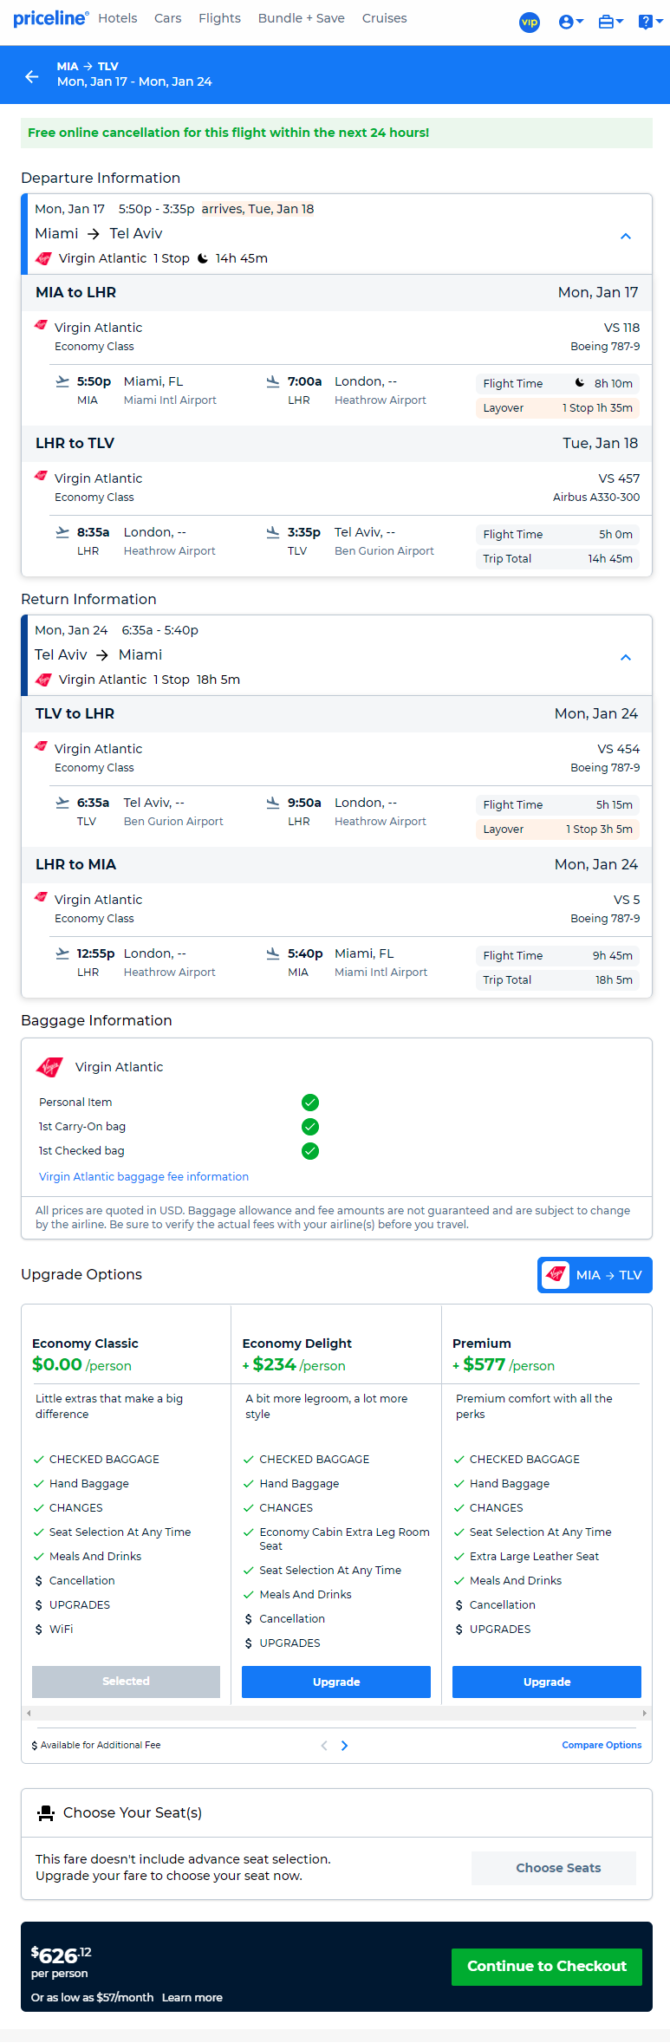Click the green check for 1st Carry-On bag
Viewport: 670px width, 2043px height.
click(x=310, y=1126)
